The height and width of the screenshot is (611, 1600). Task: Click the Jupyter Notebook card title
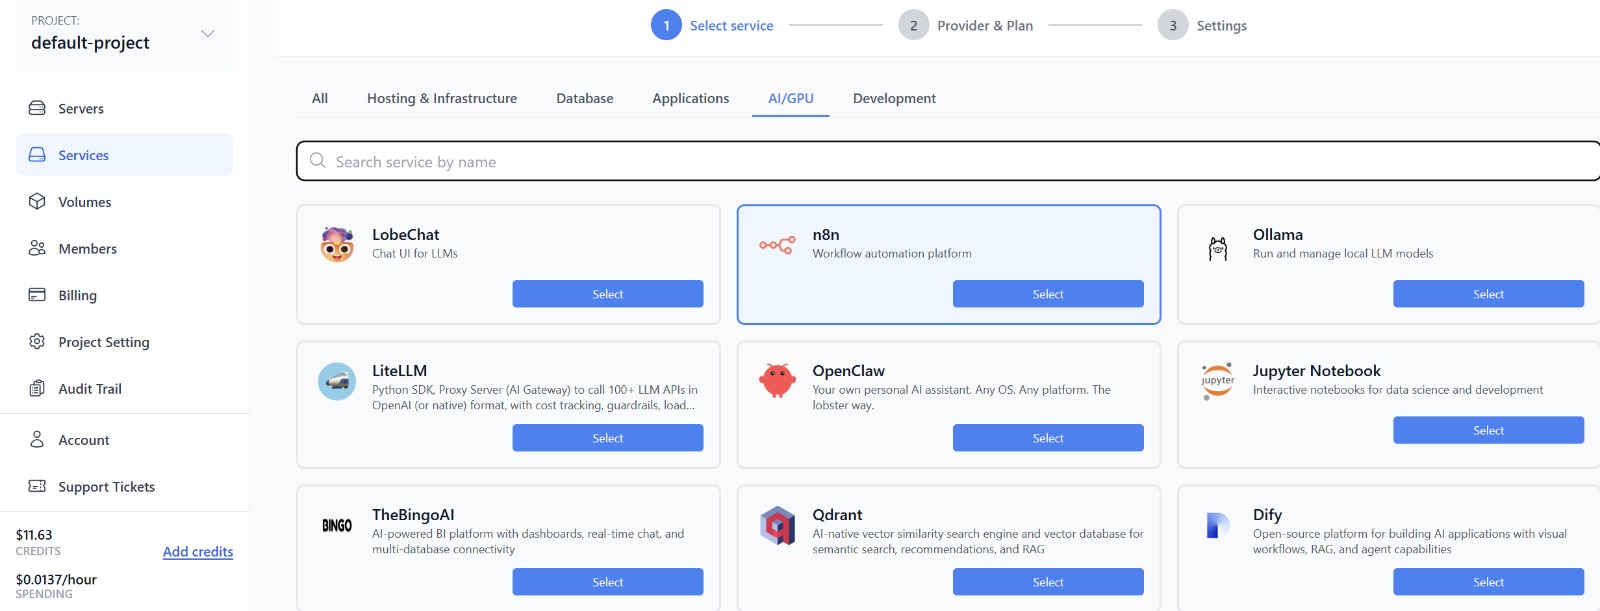tap(1317, 371)
